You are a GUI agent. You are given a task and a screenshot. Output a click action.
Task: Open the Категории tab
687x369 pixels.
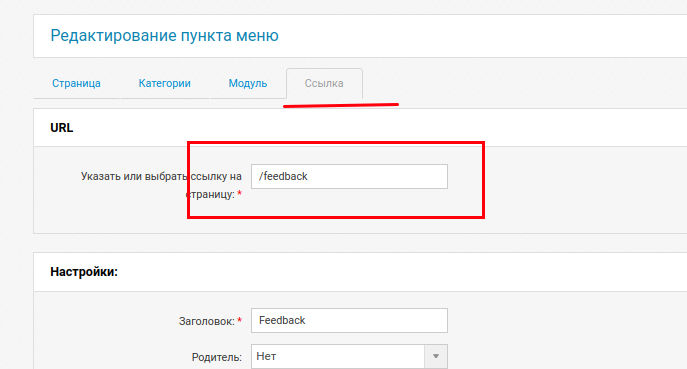[164, 83]
